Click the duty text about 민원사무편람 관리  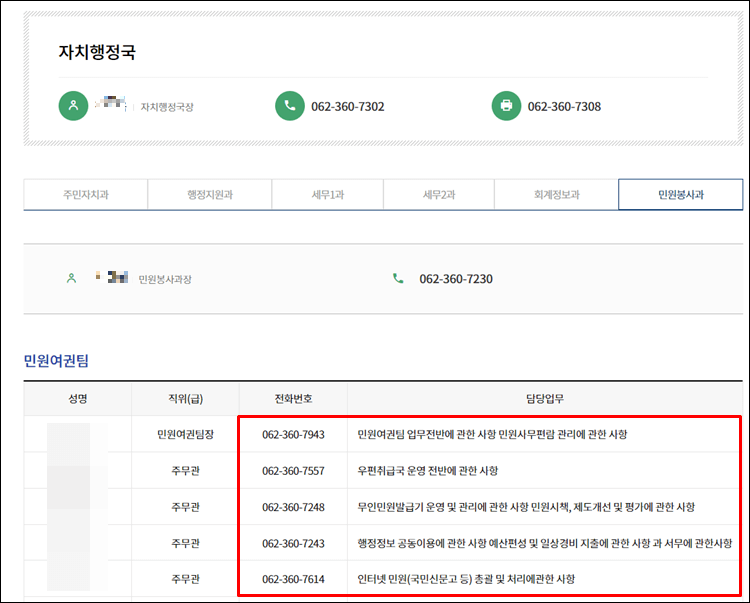[x=492, y=434]
